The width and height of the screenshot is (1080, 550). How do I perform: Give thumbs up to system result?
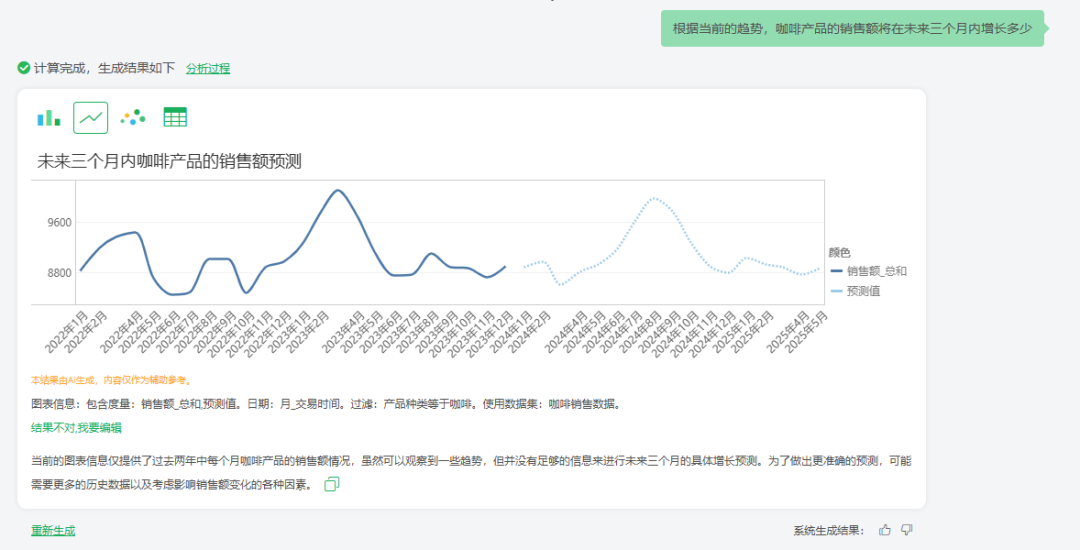(885, 530)
